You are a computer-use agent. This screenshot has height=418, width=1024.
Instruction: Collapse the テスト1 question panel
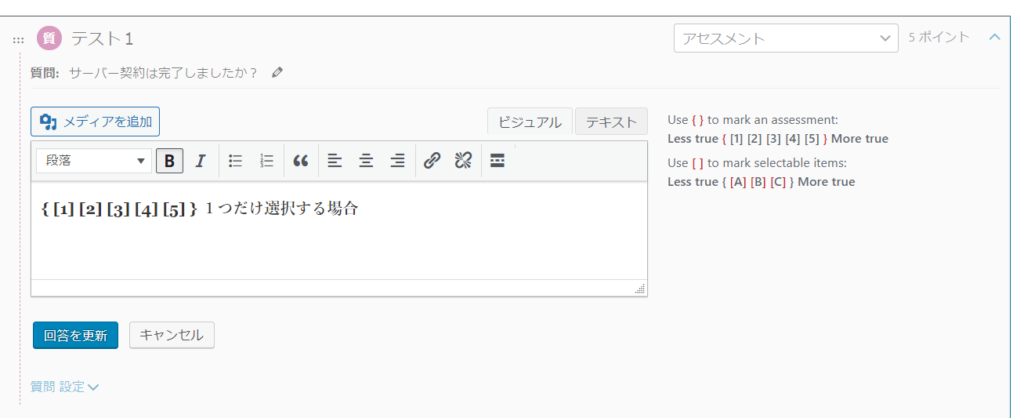coord(994,38)
